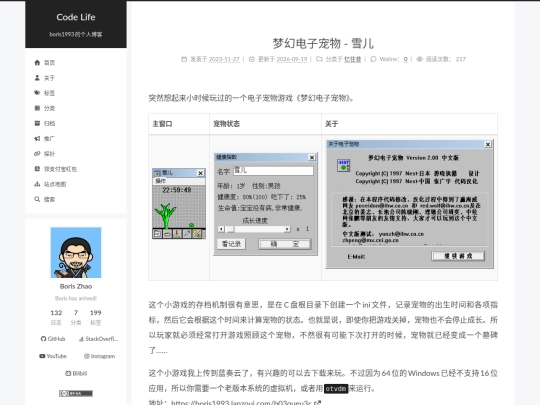Screen dimensions: 540x405
Task: Click the Boris Zhao avatar image
Action: (x=76, y=252)
